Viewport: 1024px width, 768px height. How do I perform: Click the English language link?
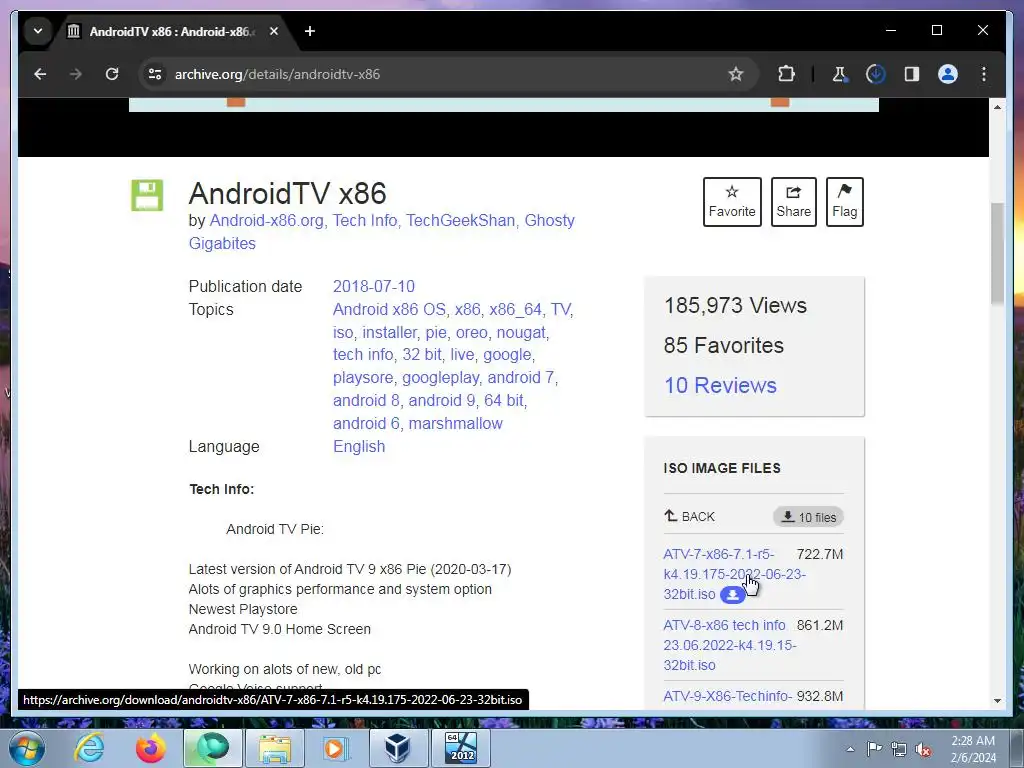(x=359, y=447)
